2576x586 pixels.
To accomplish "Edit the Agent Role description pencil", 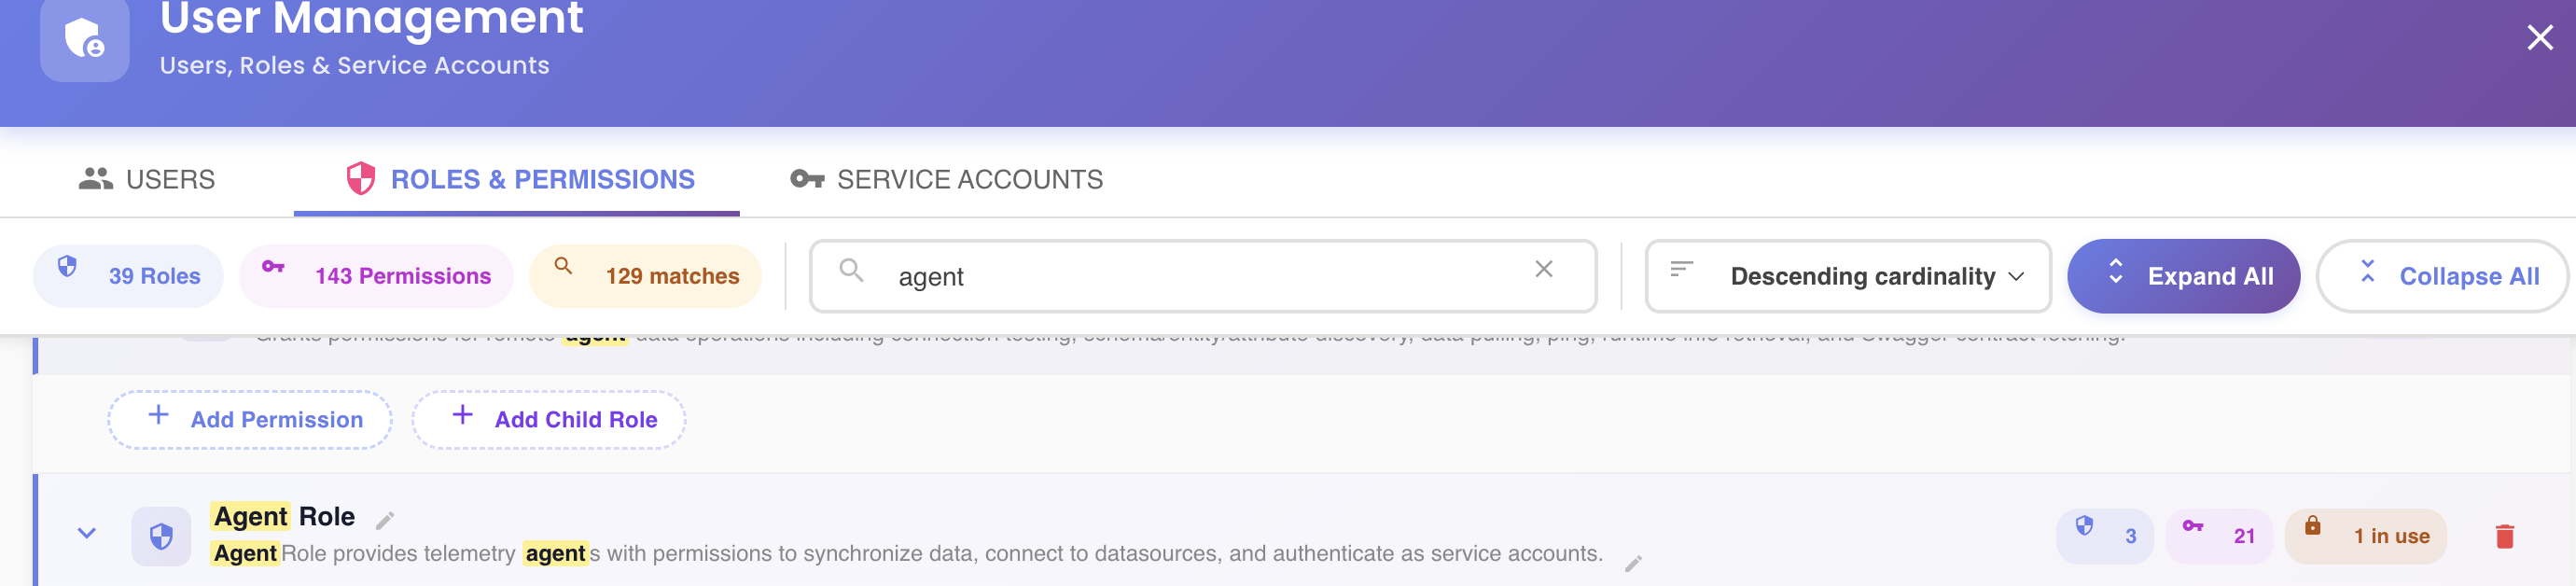I will click(1633, 564).
